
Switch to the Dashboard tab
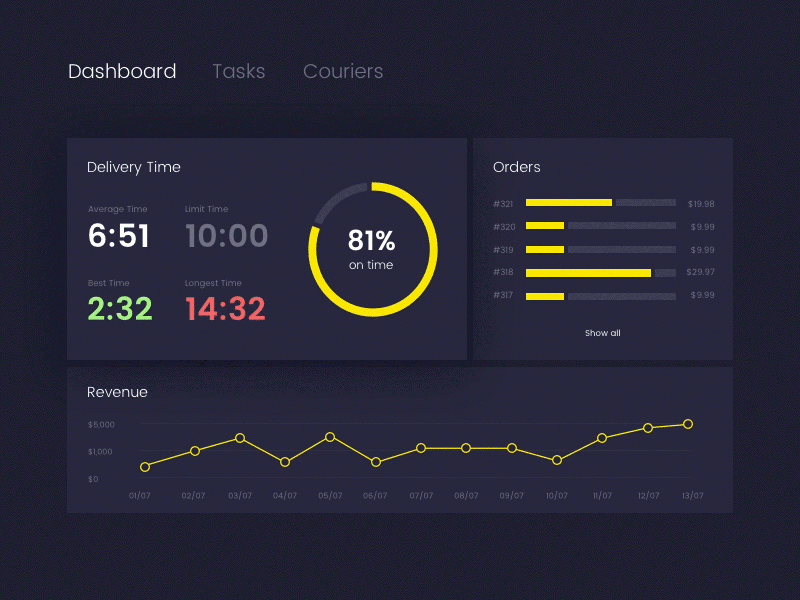pyautogui.click(x=122, y=71)
